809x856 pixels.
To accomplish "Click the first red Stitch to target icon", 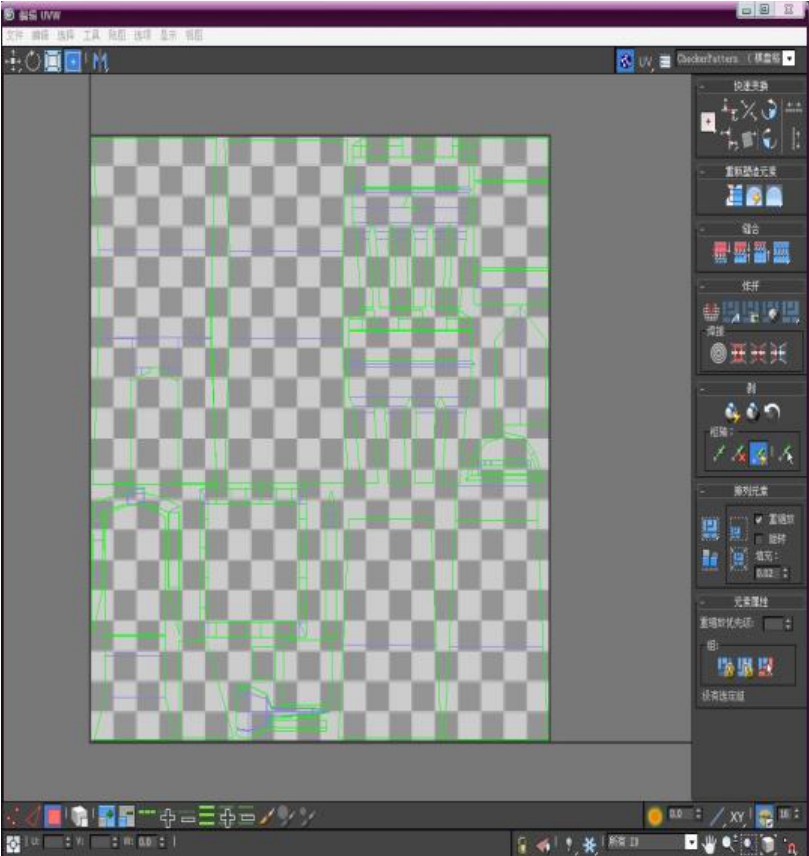I will point(721,253).
